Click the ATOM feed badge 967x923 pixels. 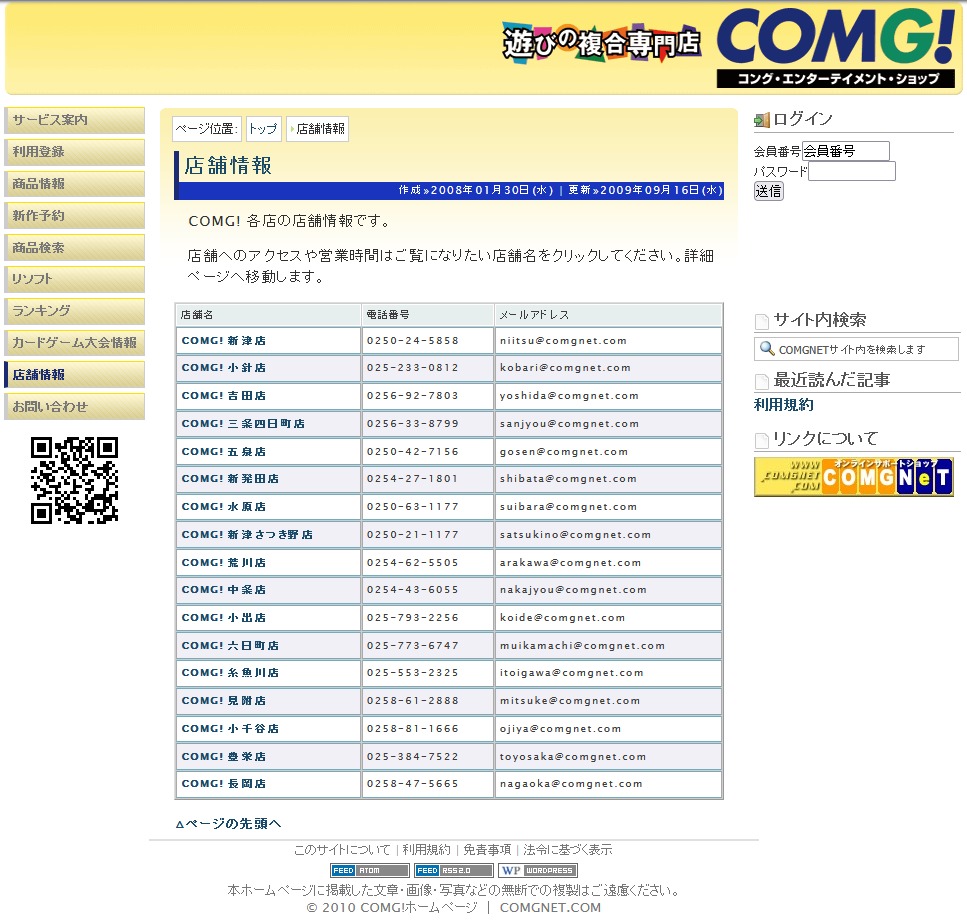point(369,870)
